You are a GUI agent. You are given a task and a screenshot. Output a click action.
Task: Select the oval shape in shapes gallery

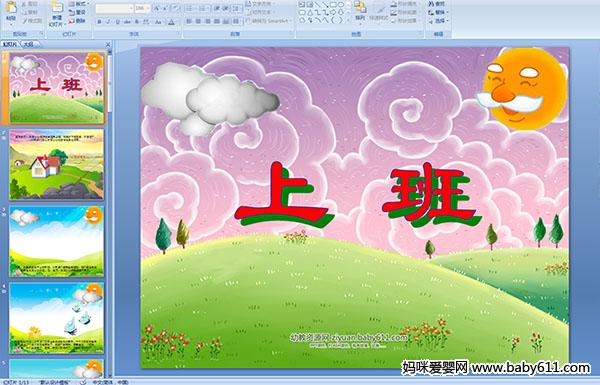[x=340, y=5]
